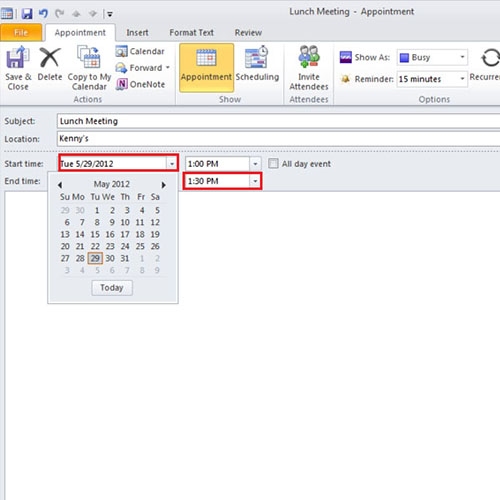This screenshot has height=500, width=500.
Task: Expand the start date dropdown arrow
Action: coord(172,164)
